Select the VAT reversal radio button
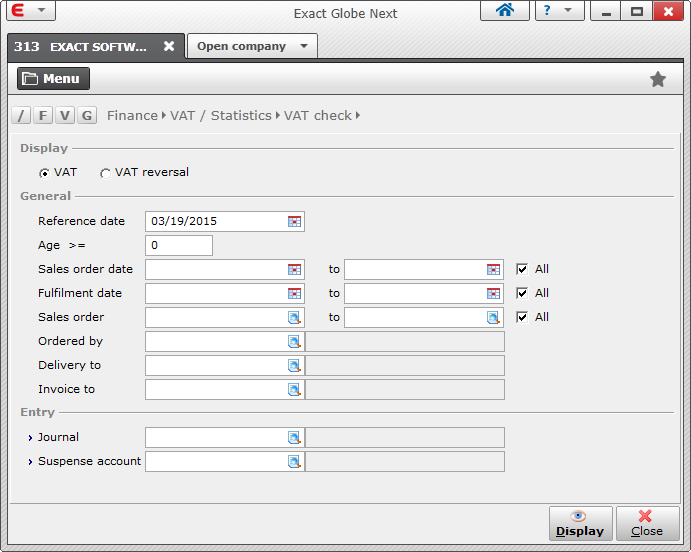 click(105, 173)
